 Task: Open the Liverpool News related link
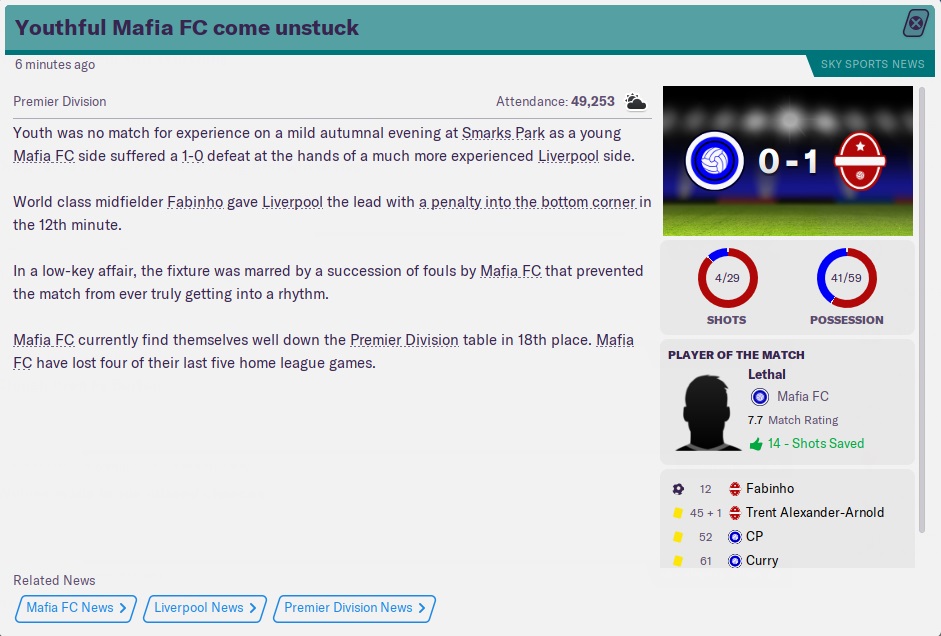pyautogui.click(x=205, y=608)
